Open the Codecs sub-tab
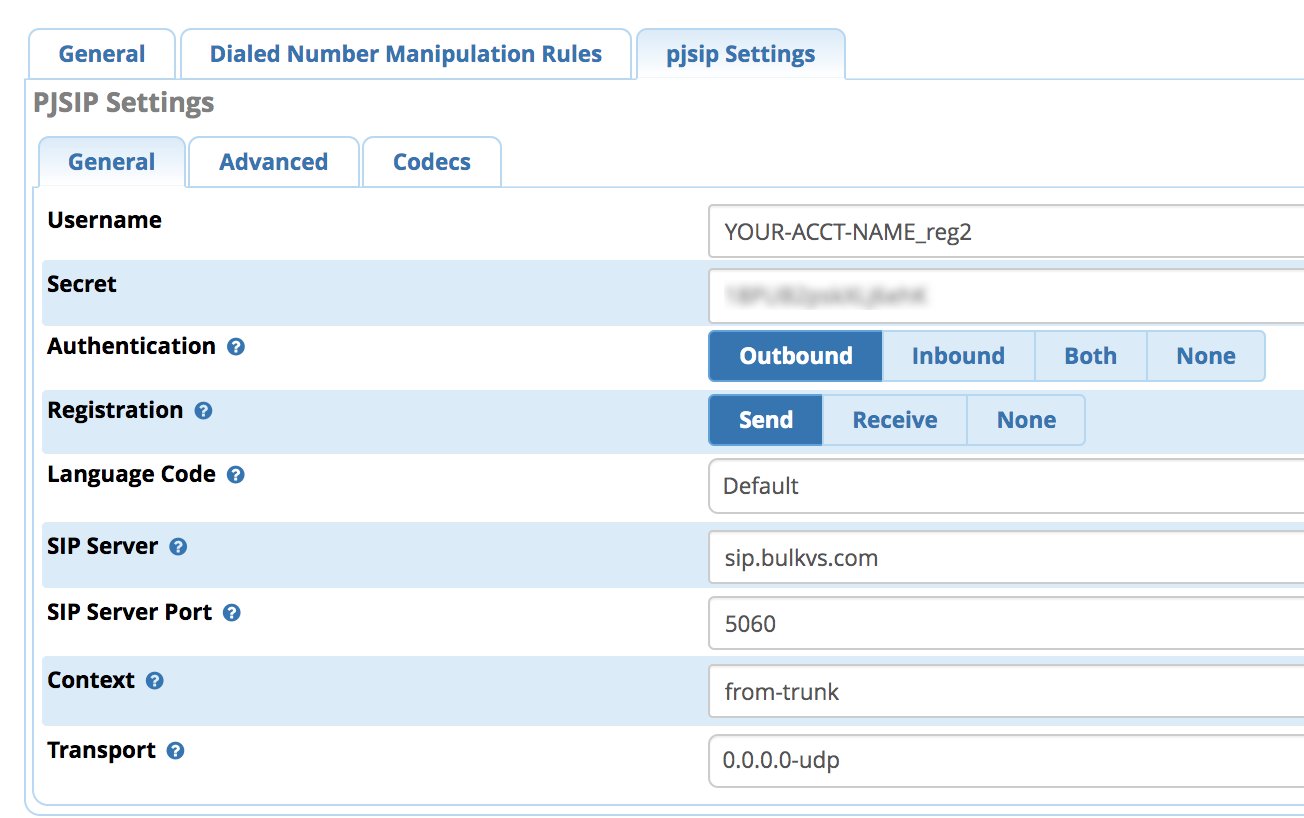 [432, 162]
